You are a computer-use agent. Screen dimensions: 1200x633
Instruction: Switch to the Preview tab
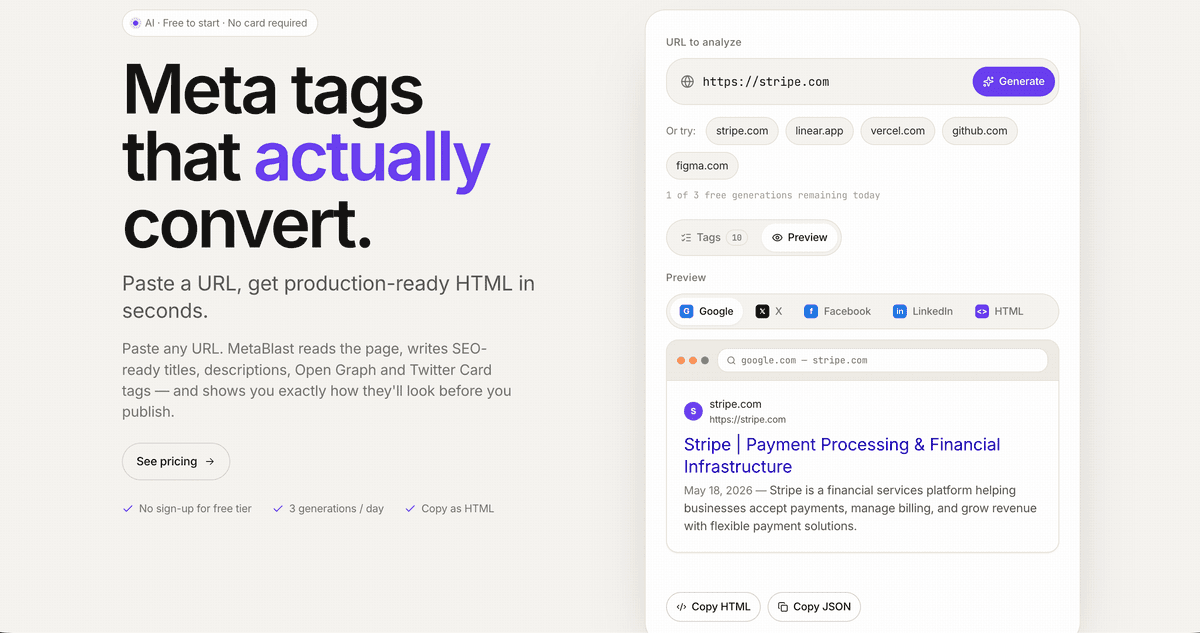pyautogui.click(x=799, y=238)
